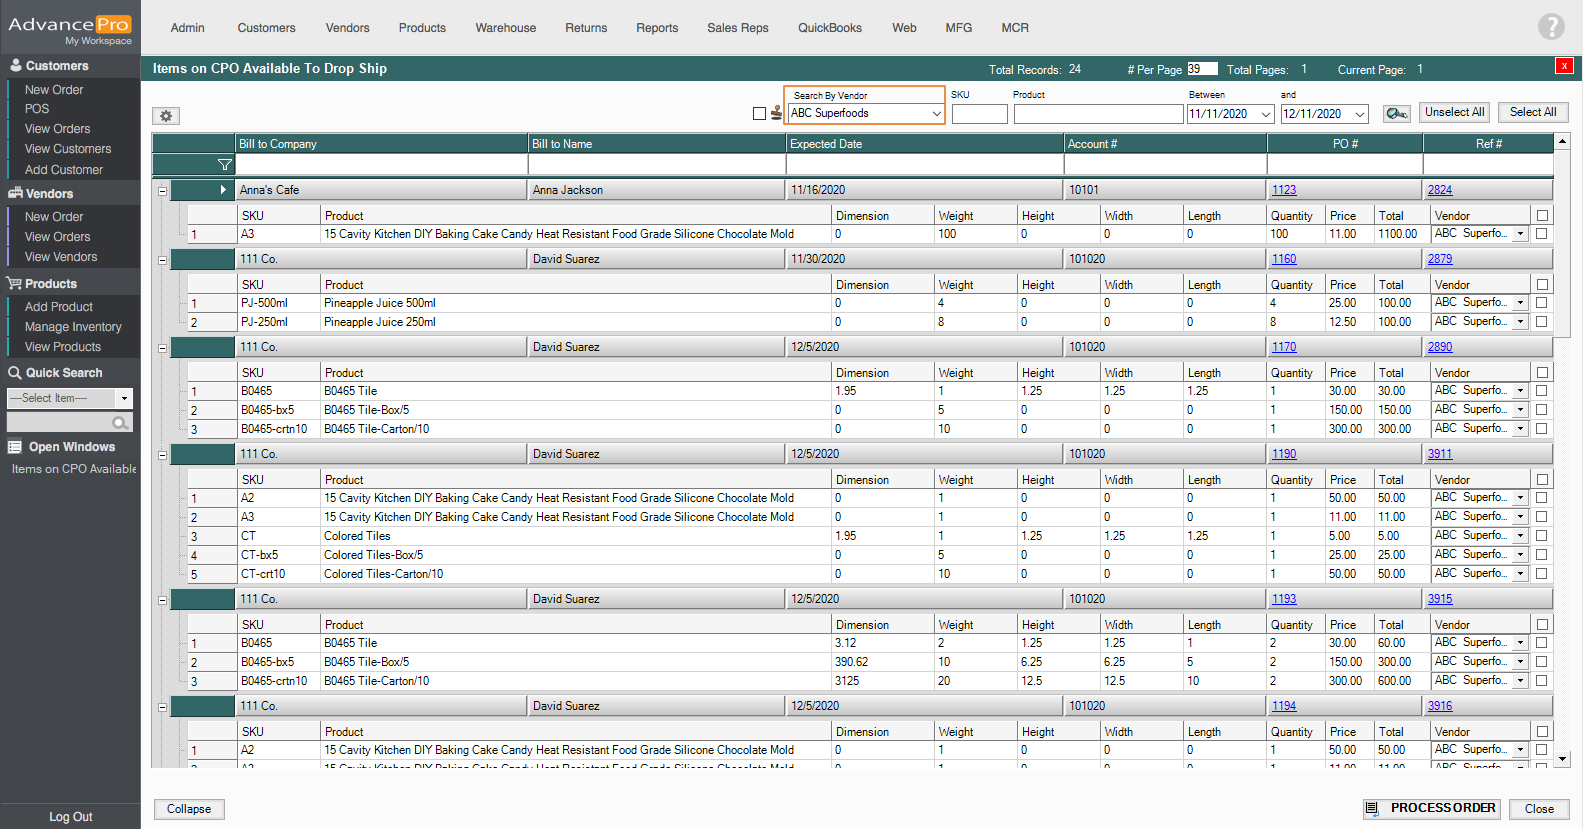1583x829 pixels.
Task: Collapse the Anna's Cafe order row
Action: pos(162,191)
